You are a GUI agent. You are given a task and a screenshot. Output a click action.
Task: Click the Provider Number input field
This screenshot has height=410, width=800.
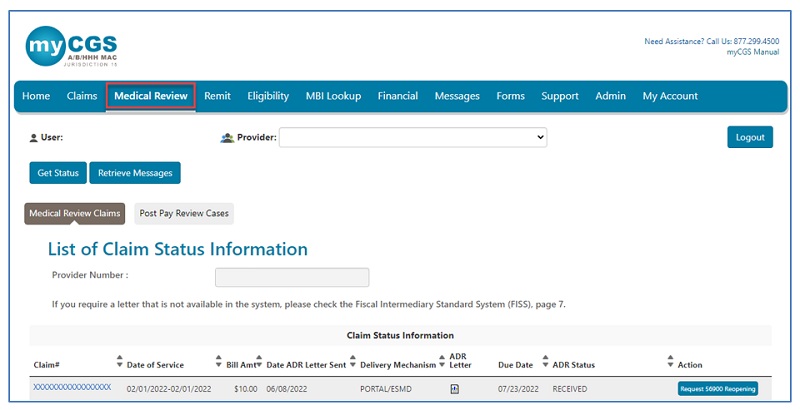[292, 277]
